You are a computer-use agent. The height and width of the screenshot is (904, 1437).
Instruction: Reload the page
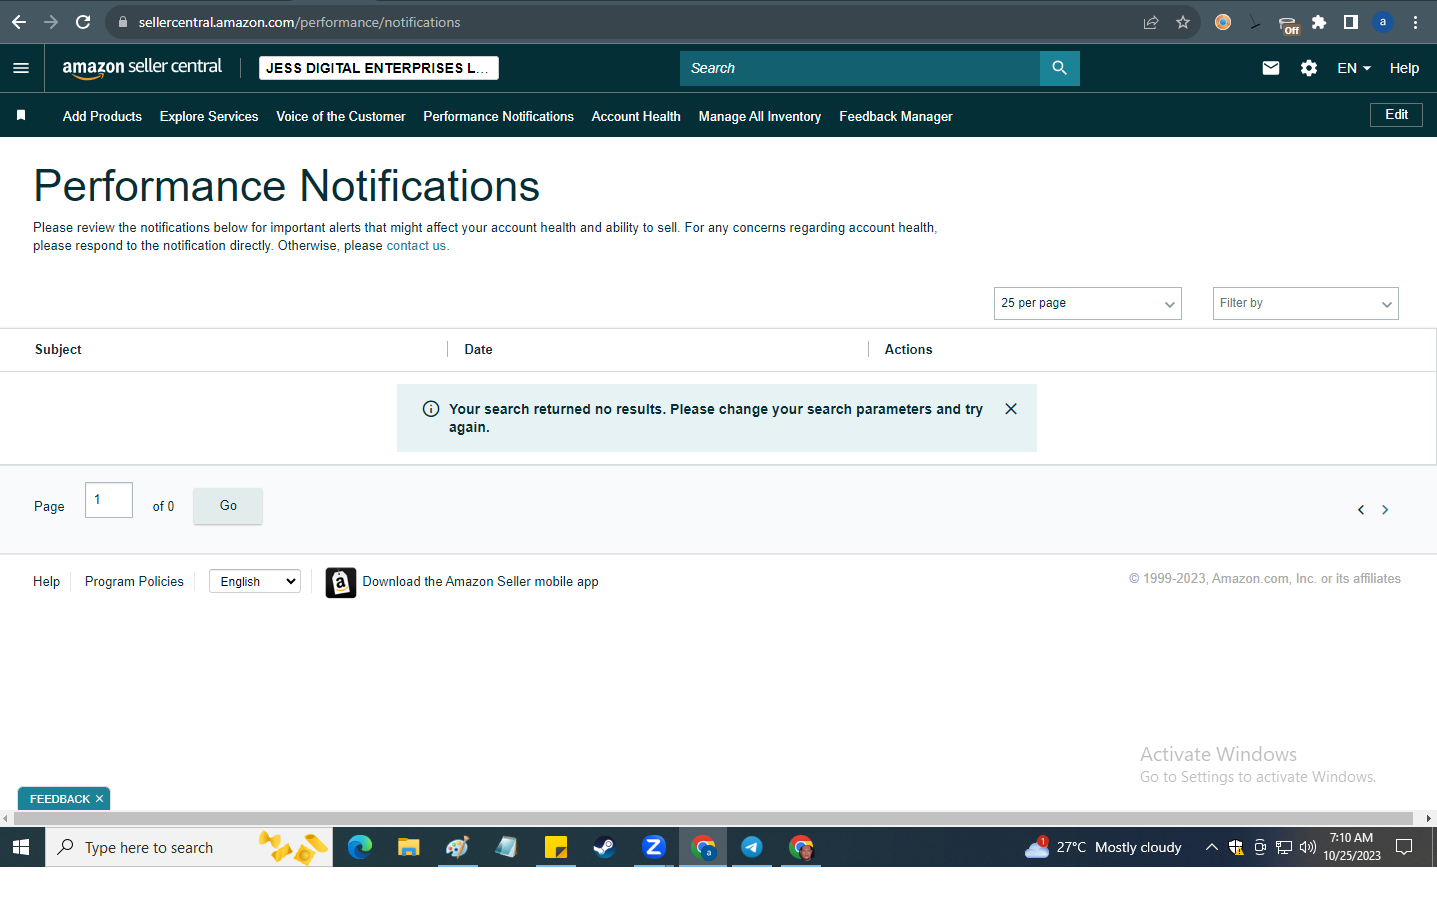83,22
